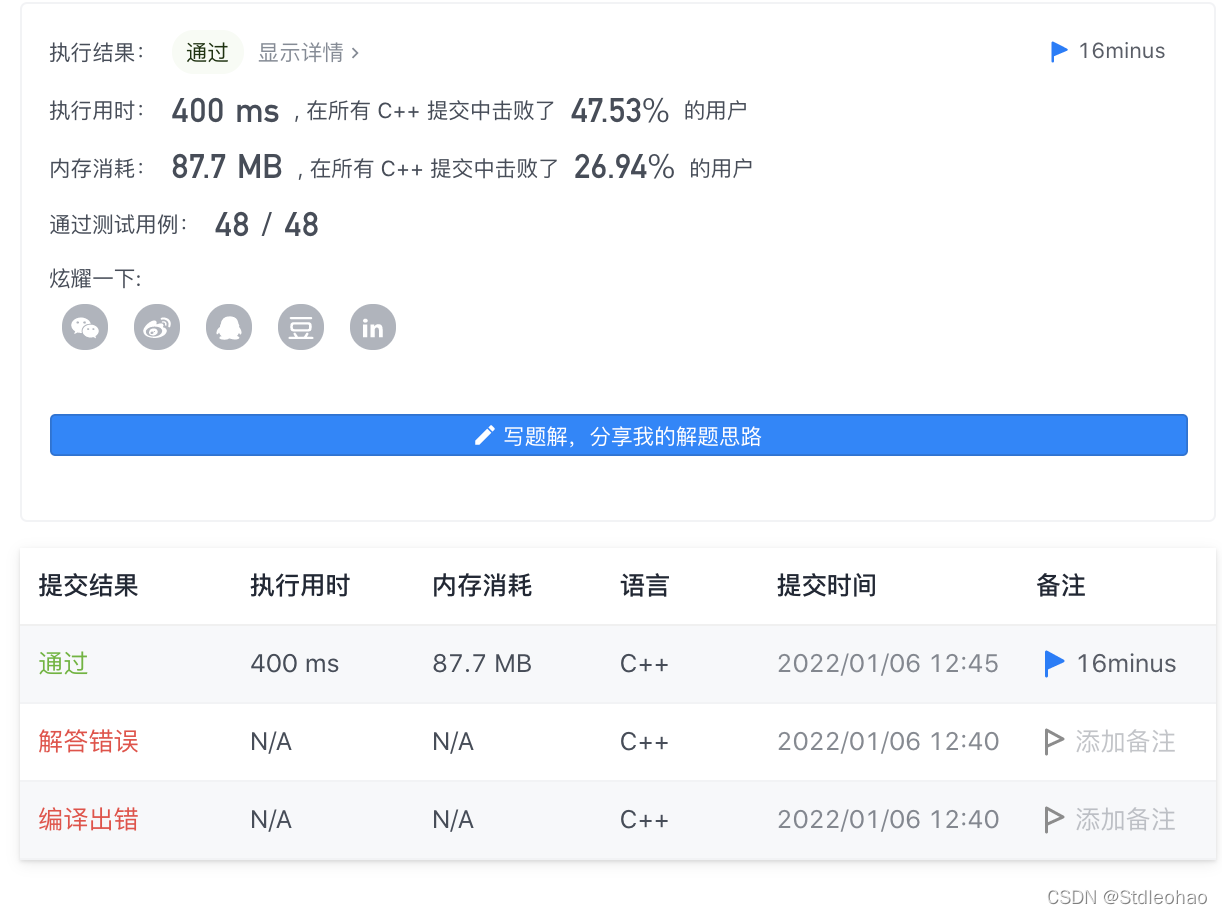Screen dimensions: 1222x914
Task: Click the 提交时间 column header
Action: (x=827, y=585)
